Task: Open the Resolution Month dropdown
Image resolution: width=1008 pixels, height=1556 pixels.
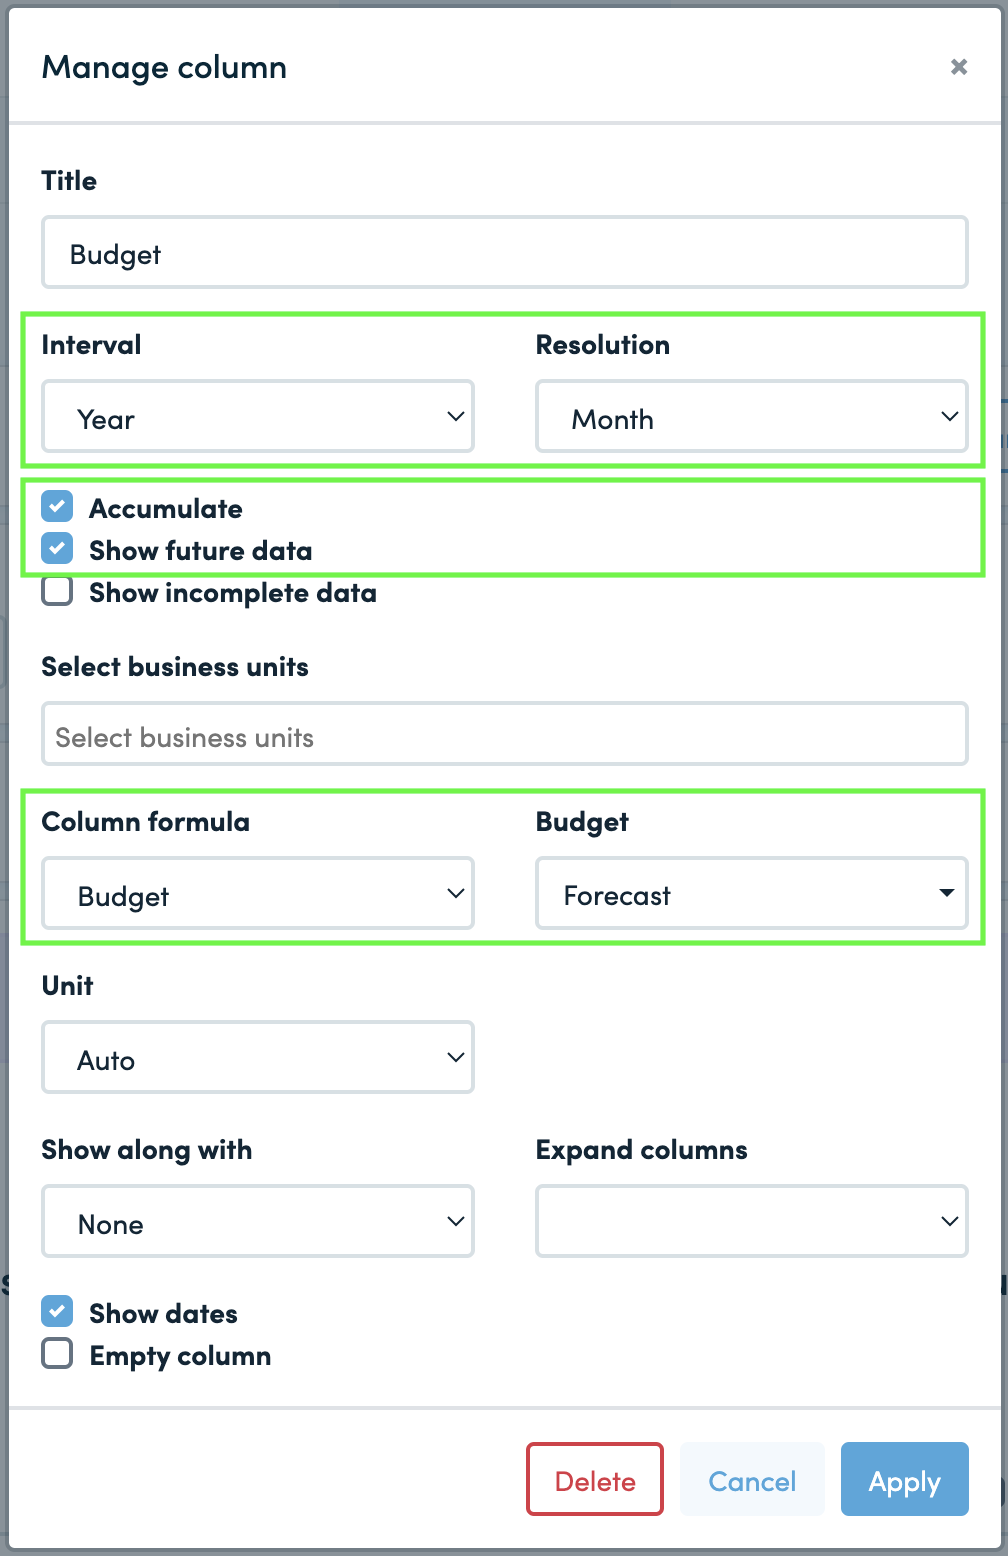Action: point(752,416)
